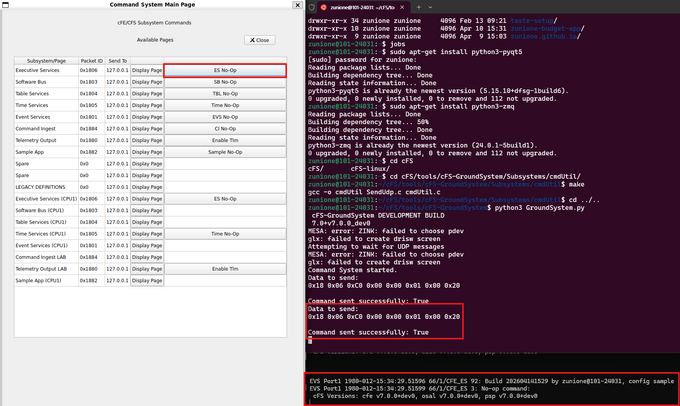Viewport: 680px width, 406px height.
Task: Open Display Page for Command Ingest
Action: [147, 128]
